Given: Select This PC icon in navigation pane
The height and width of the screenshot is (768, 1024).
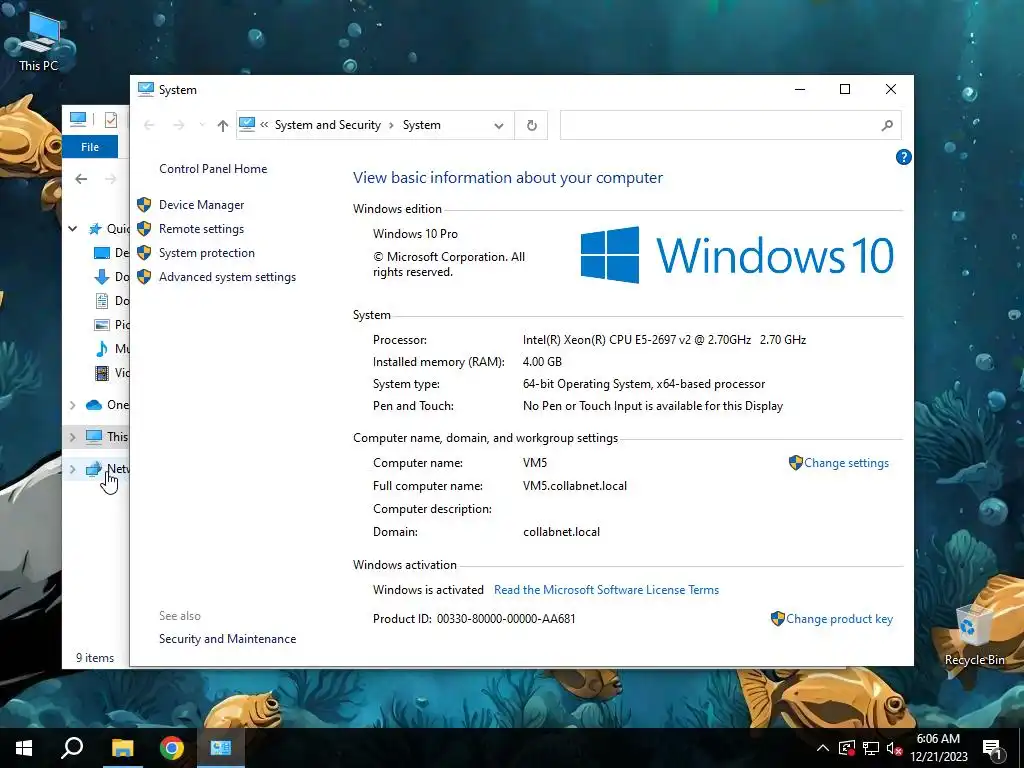Looking at the screenshot, I should tap(94, 436).
